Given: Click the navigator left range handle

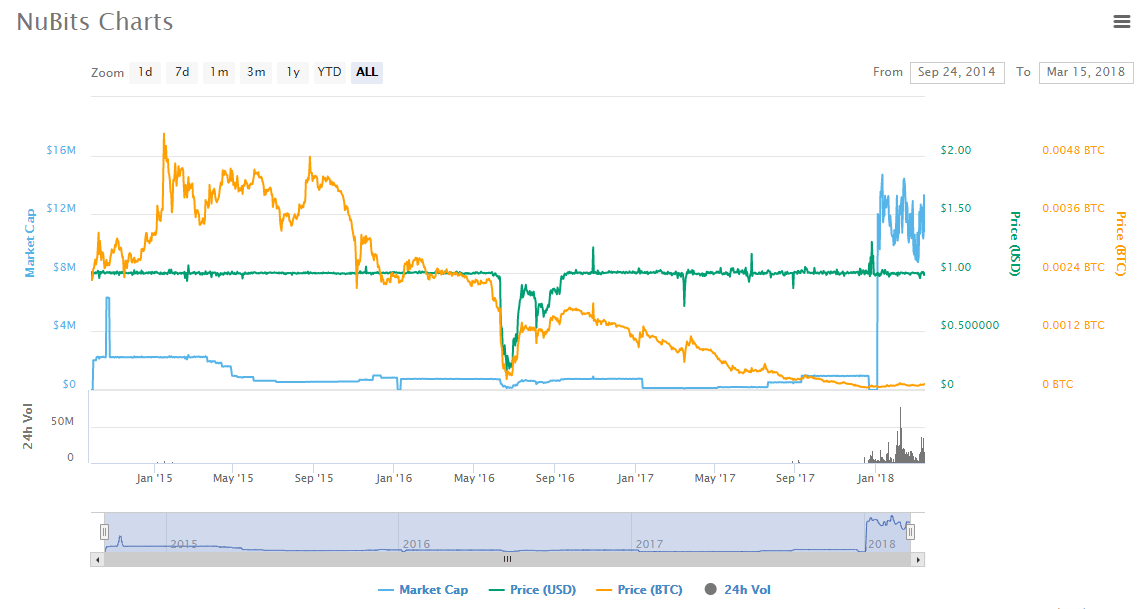Looking at the screenshot, I should (104, 533).
